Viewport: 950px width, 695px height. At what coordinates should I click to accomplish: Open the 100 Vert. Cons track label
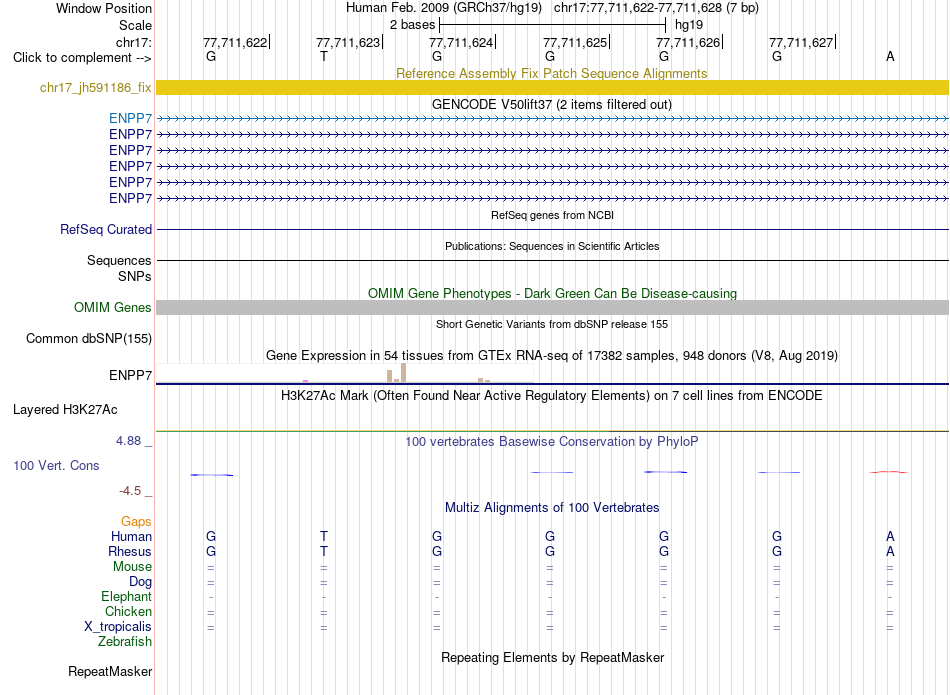coord(56,465)
